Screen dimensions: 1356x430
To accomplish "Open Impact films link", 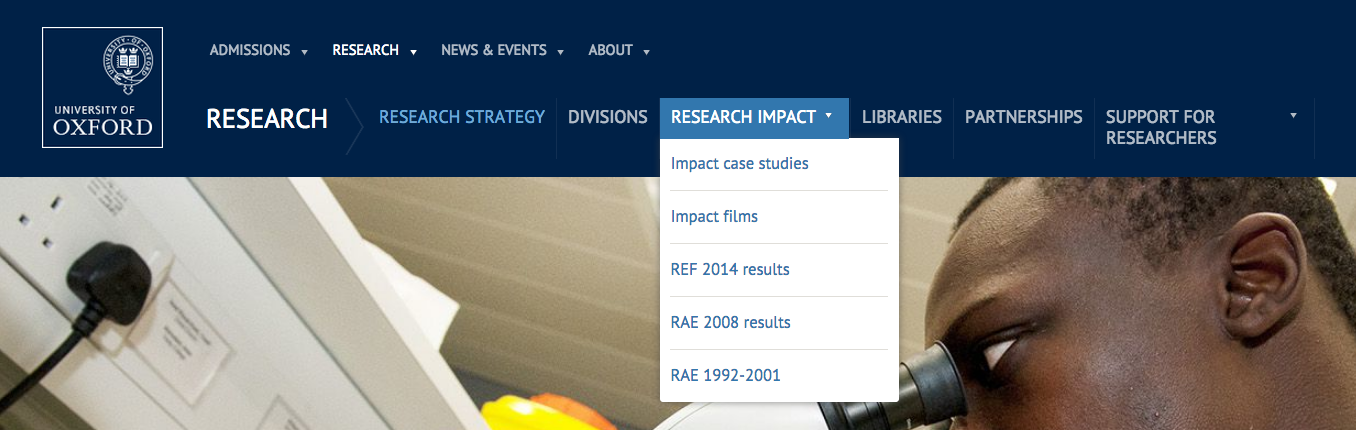I will (x=714, y=216).
